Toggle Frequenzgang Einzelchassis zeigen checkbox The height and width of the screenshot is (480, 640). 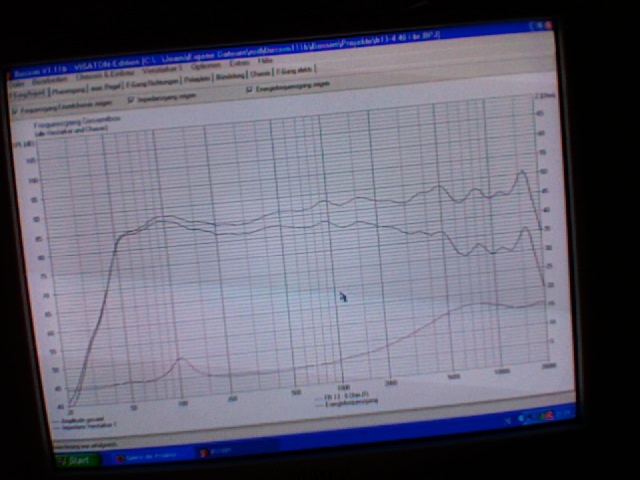(14, 109)
